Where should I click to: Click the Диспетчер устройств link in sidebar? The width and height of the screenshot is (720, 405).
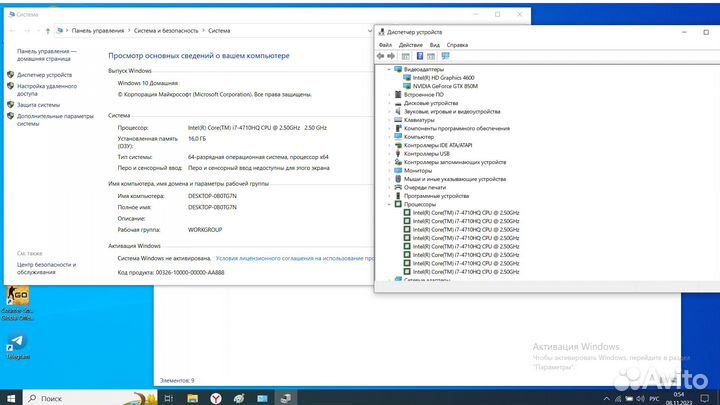click(x=44, y=74)
